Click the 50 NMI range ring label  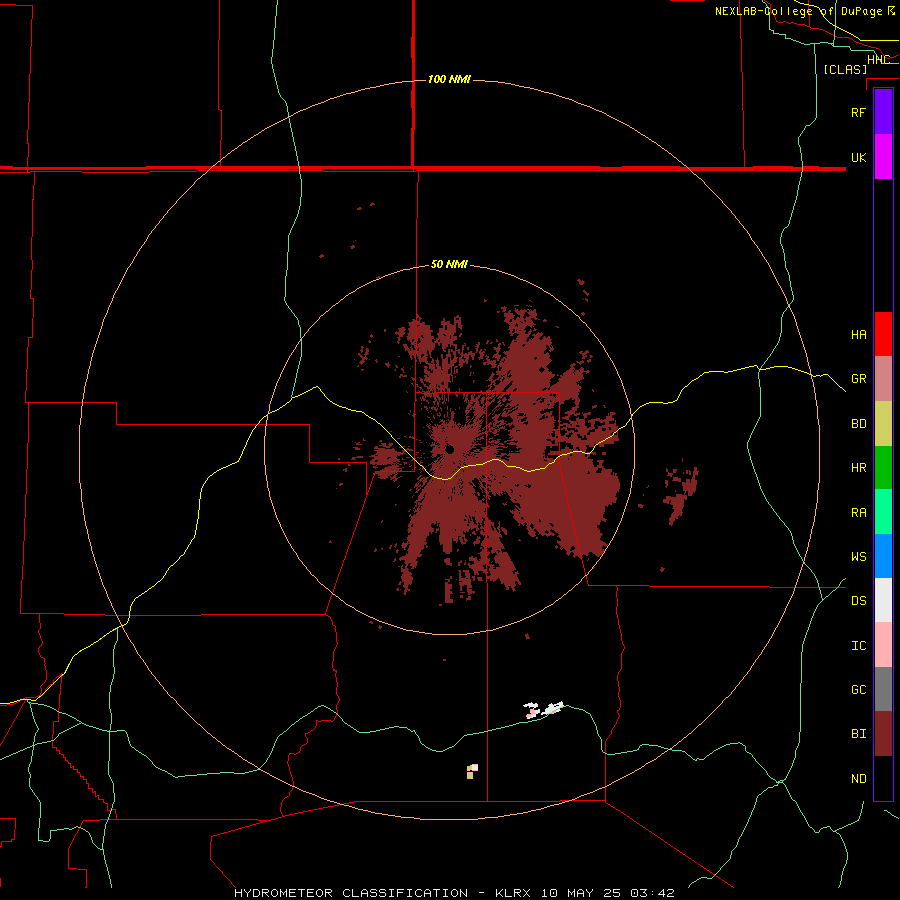click(449, 264)
